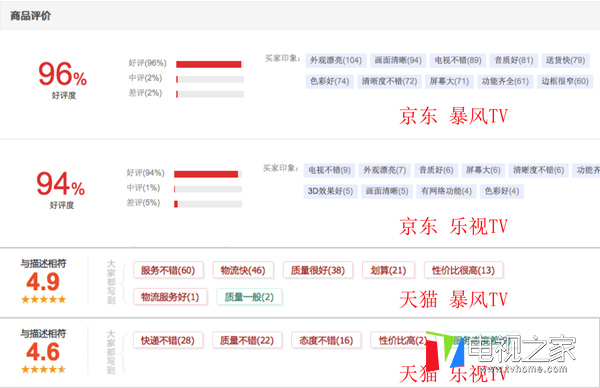Select the 画面清晰(94) tag

pos(398,60)
